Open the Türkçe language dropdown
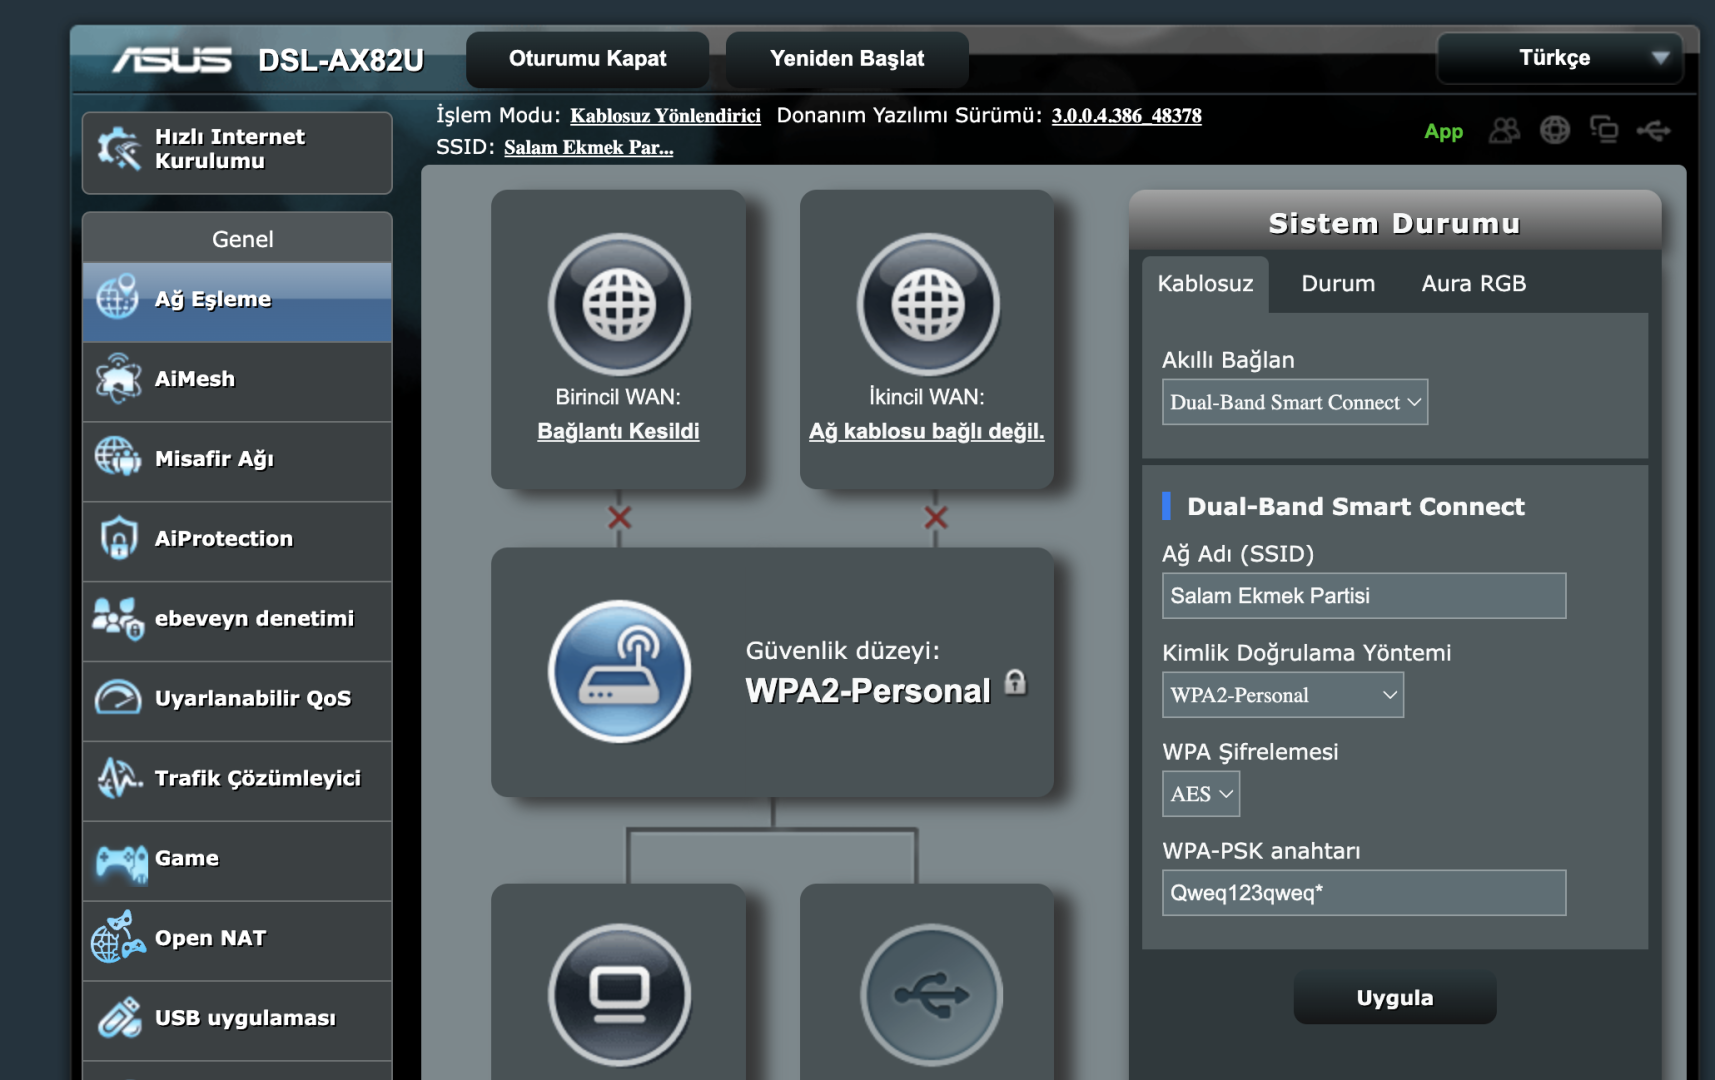1715x1080 pixels. click(1560, 58)
